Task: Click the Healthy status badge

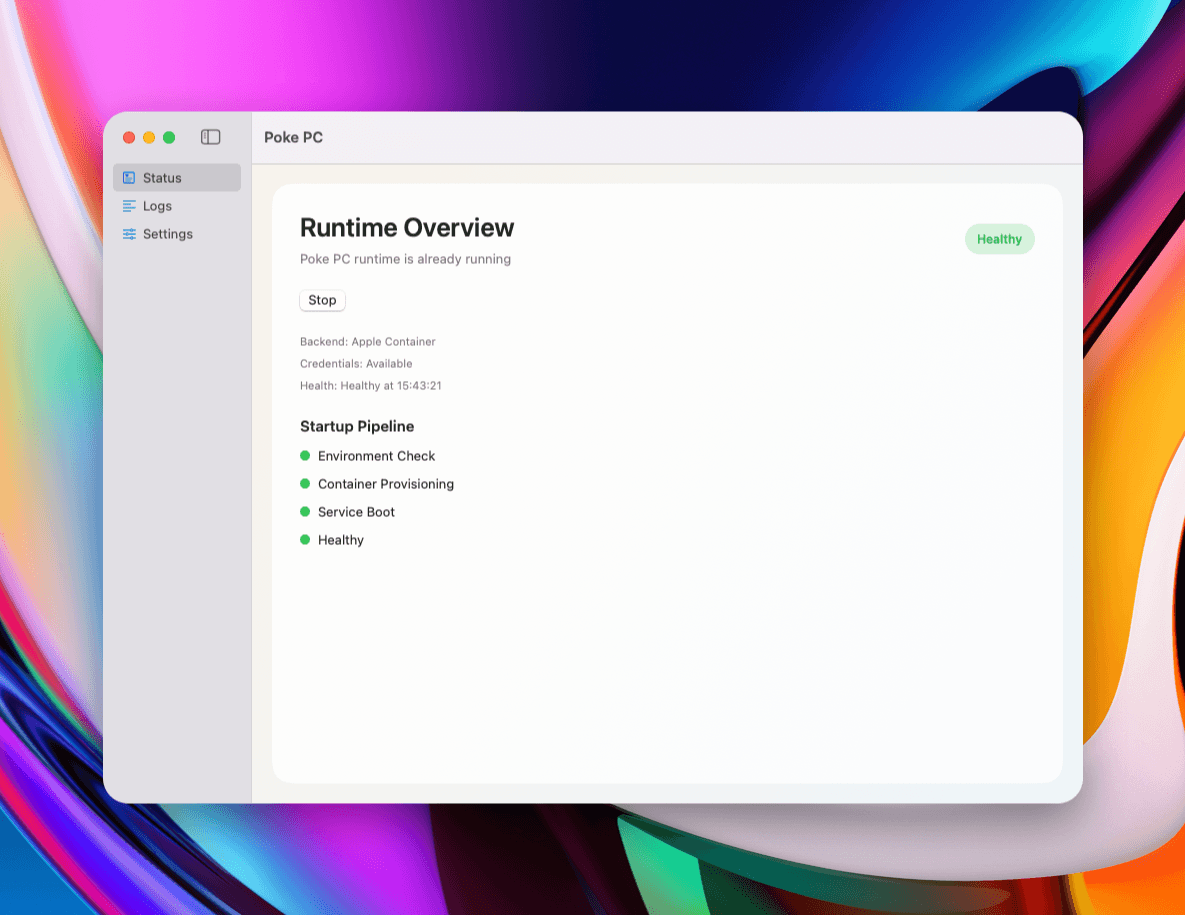Action: tap(999, 239)
